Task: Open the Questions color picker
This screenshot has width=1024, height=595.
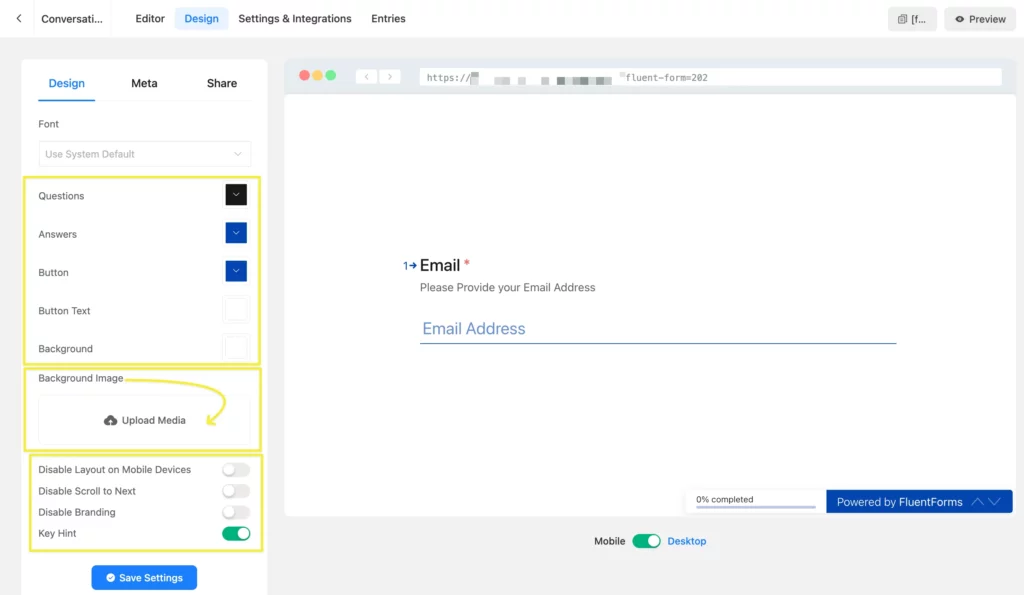Action: coord(236,195)
